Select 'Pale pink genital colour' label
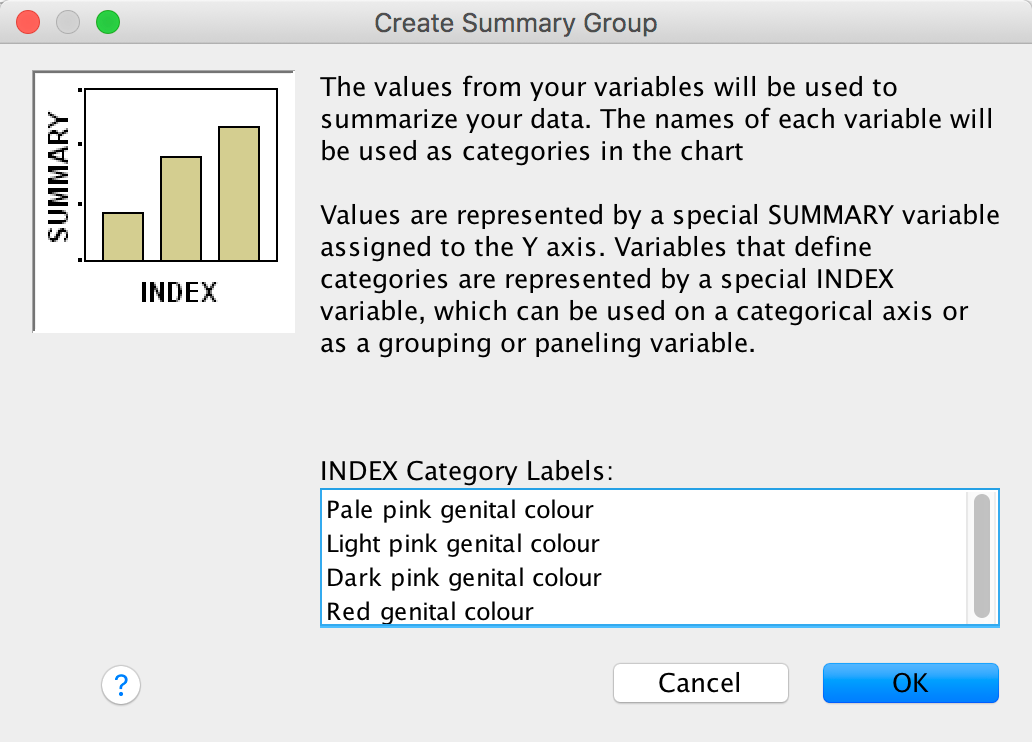1032x742 pixels. click(x=460, y=510)
